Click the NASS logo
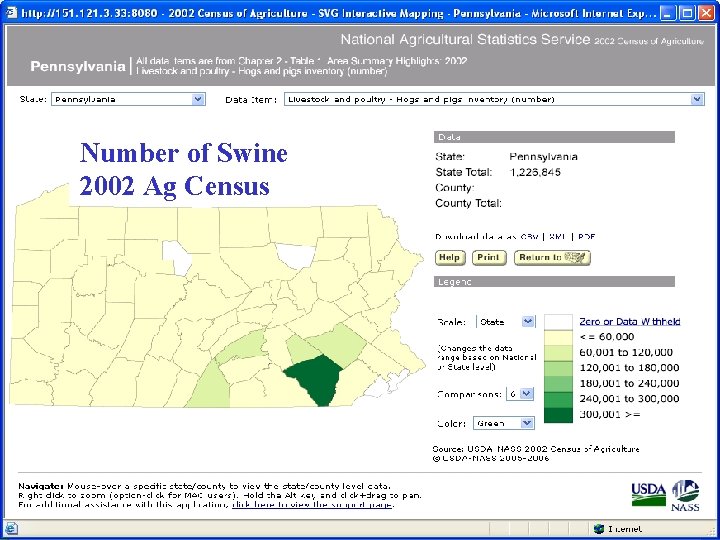The height and width of the screenshot is (540, 720). click(x=686, y=495)
